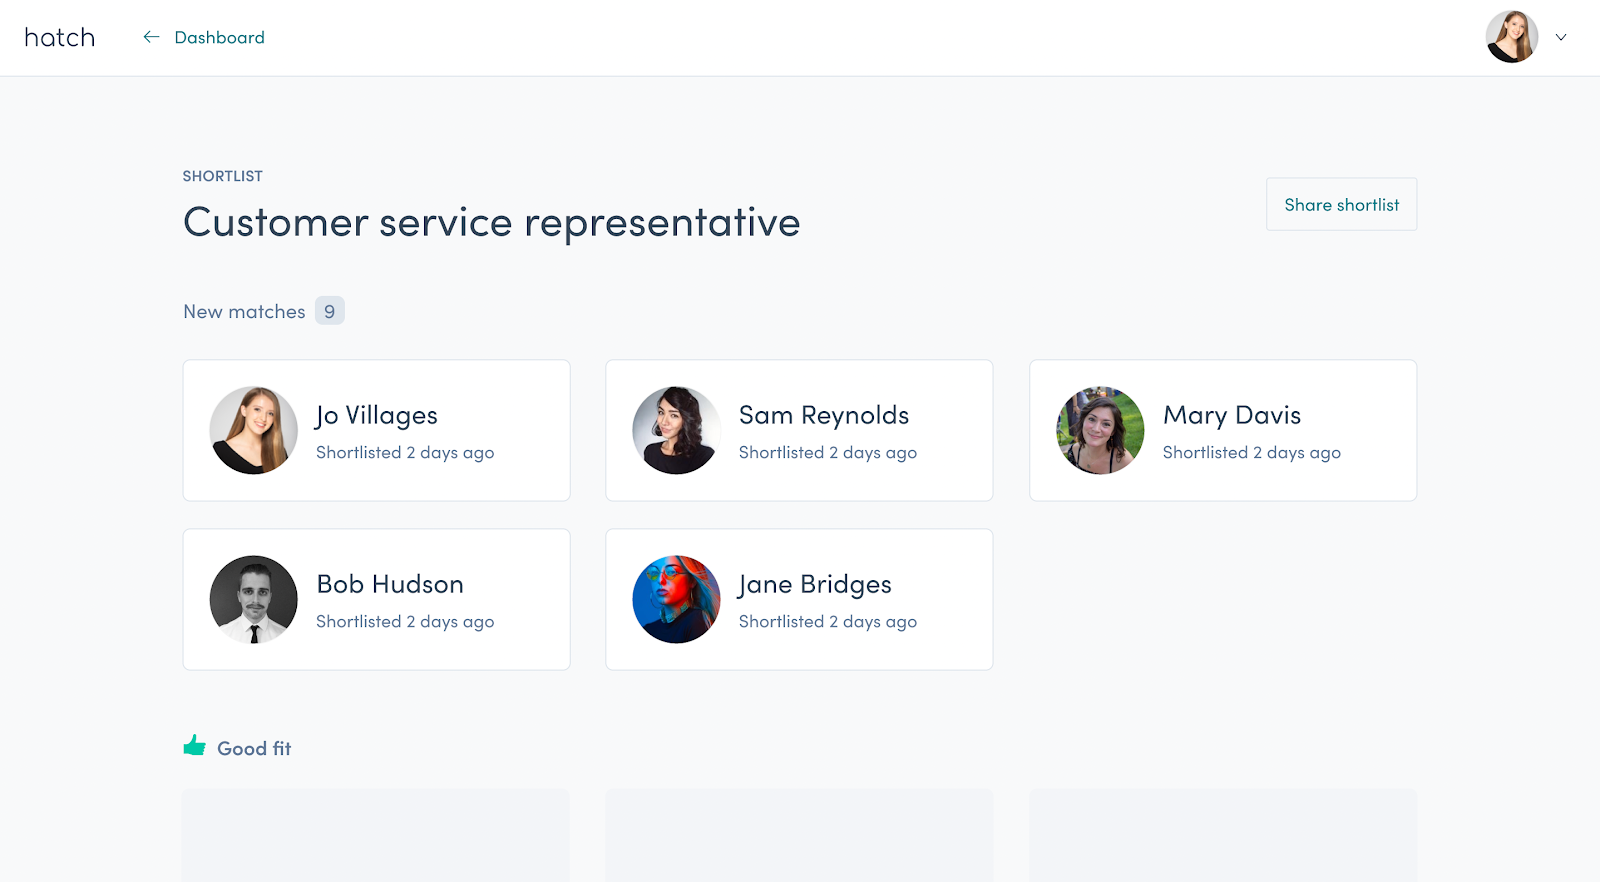
Task: Select the Sam Reynolds candidate name
Action: 824,415
